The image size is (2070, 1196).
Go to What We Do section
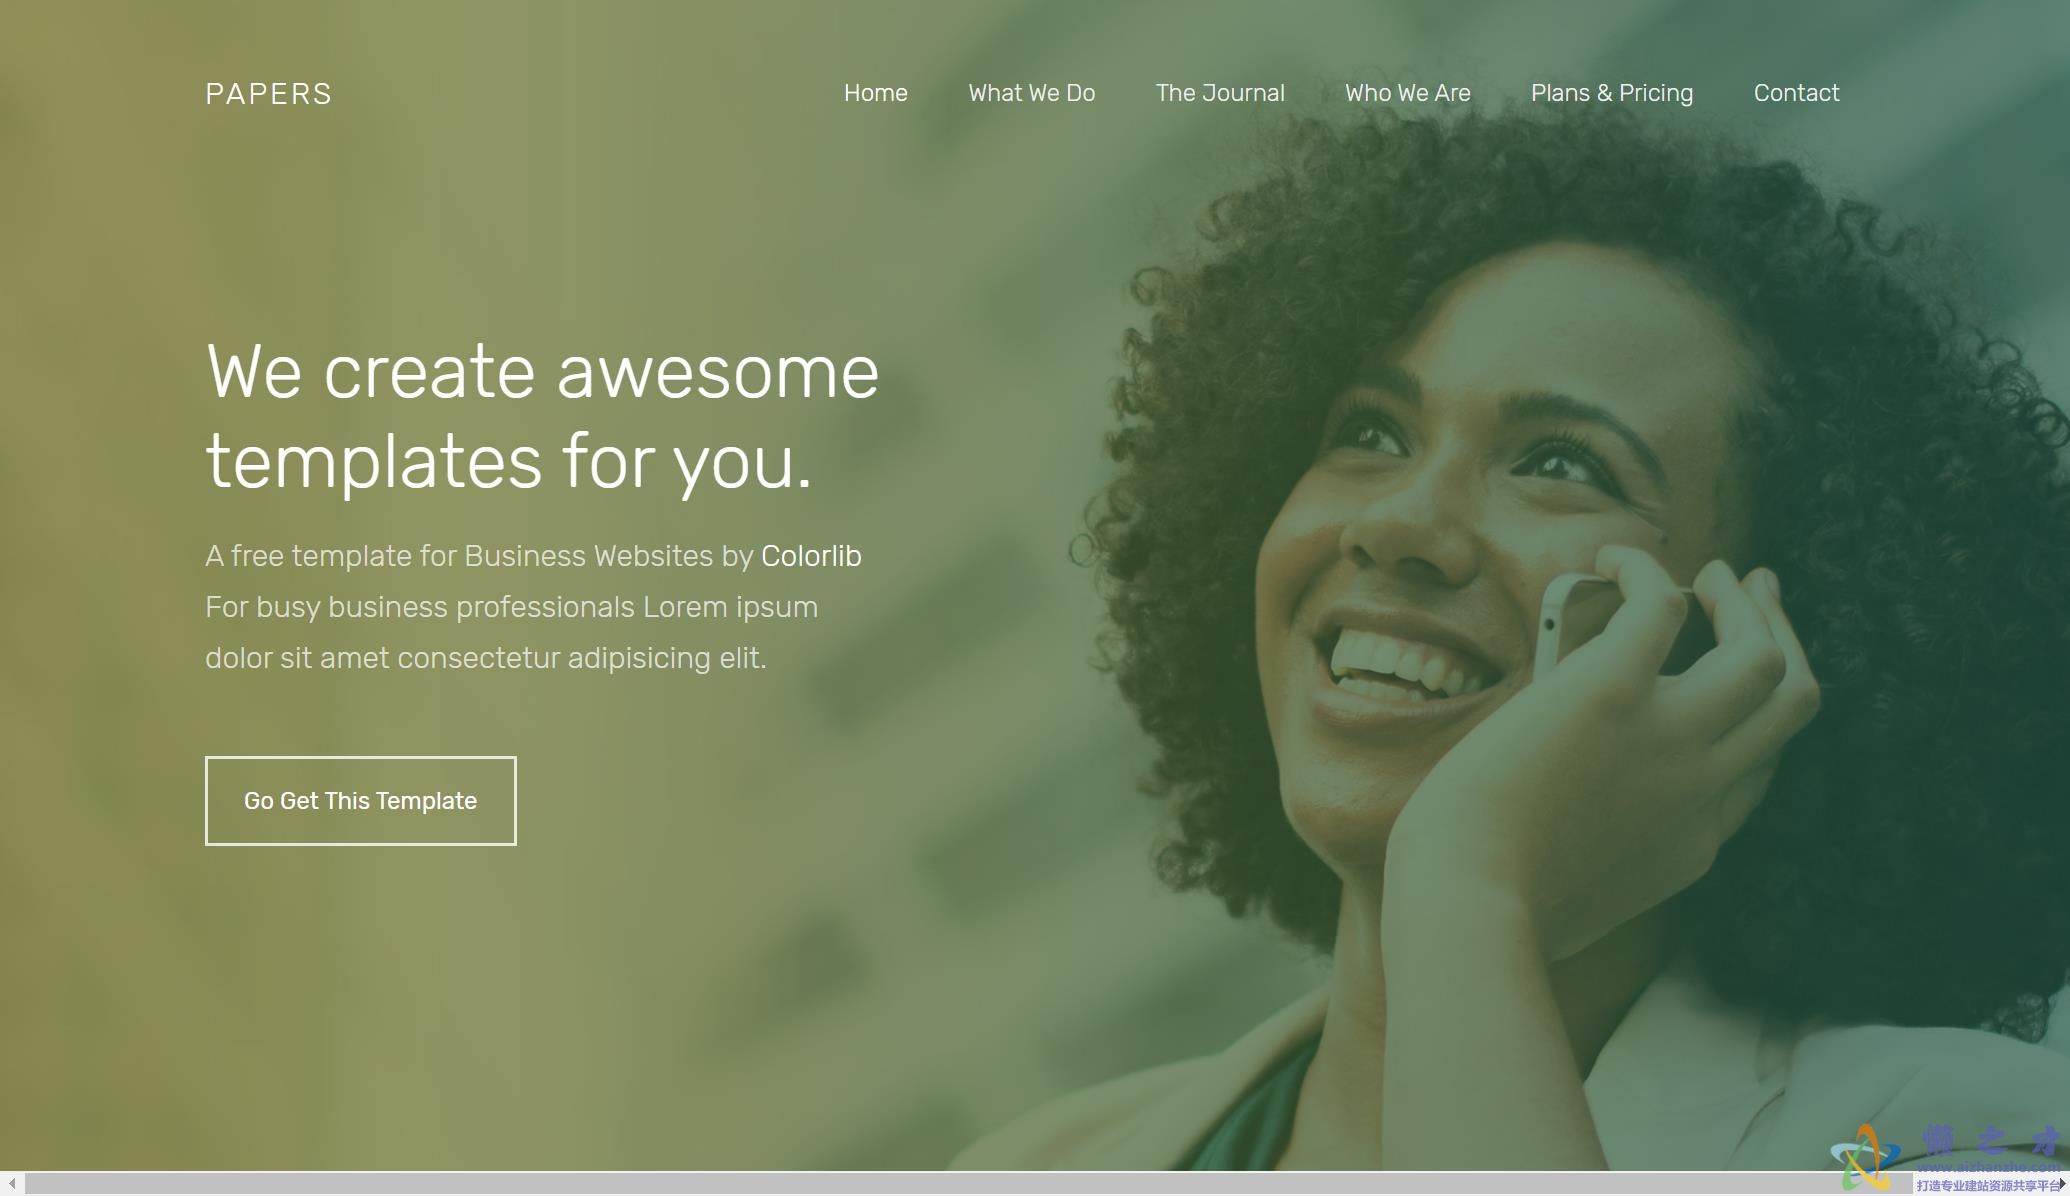point(1031,93)
